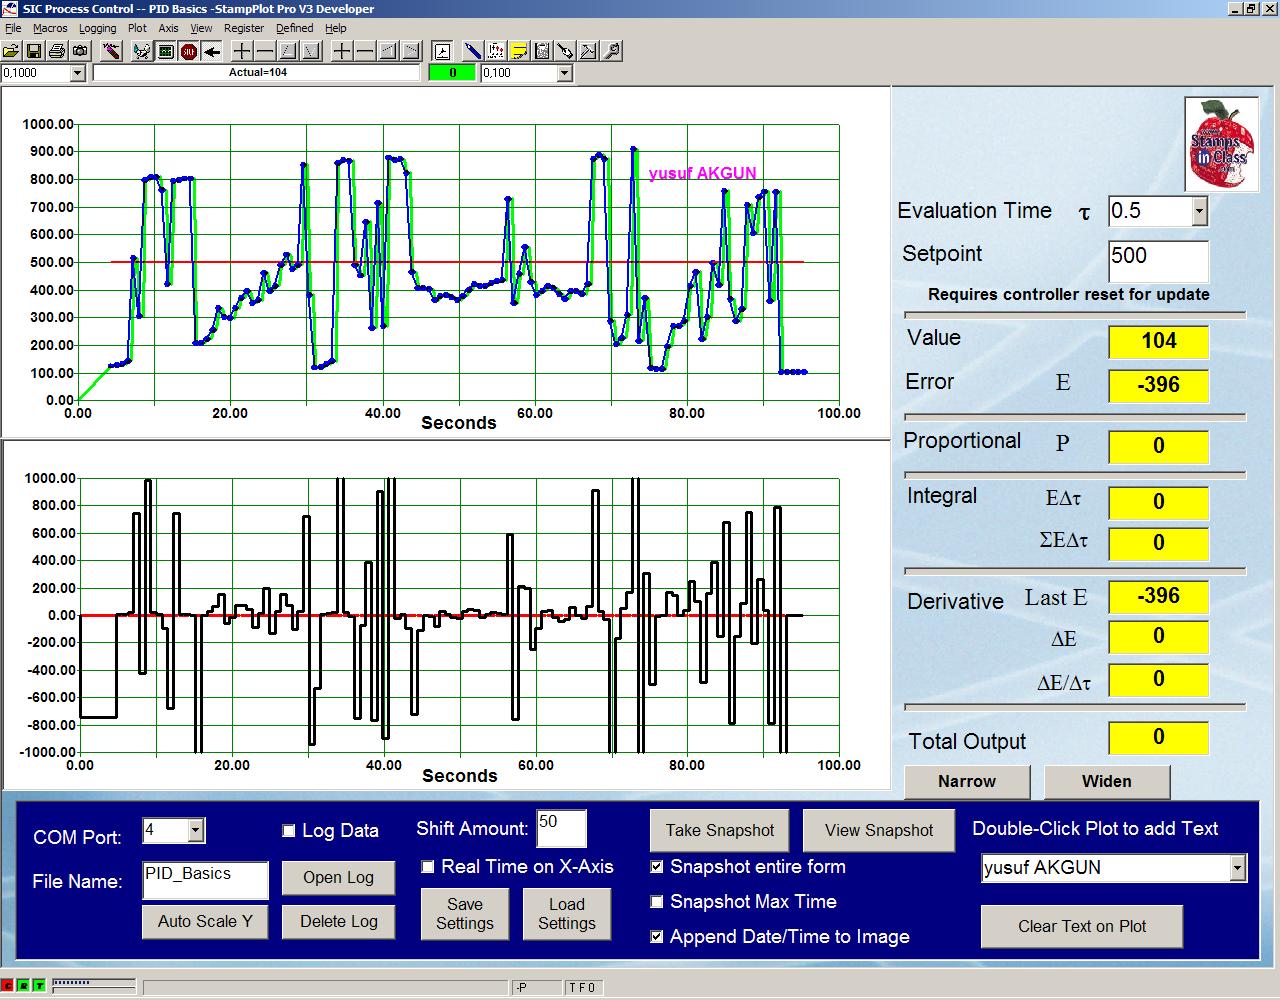The width and height of the screenshot is (1280, 1000).
Task: Click the Load Settings button
Action: pyautogui.click(x=567, y=913)
